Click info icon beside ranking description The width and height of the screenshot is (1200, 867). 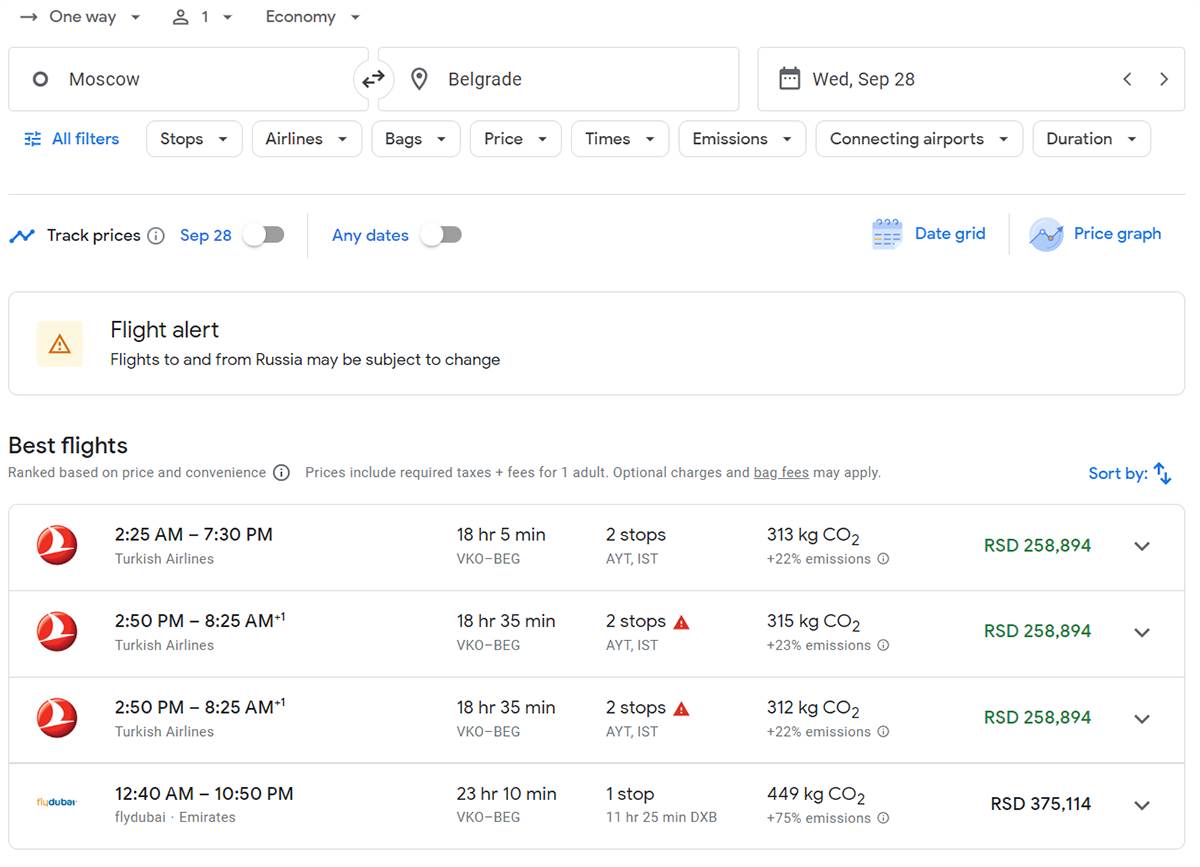click(282, 473)
